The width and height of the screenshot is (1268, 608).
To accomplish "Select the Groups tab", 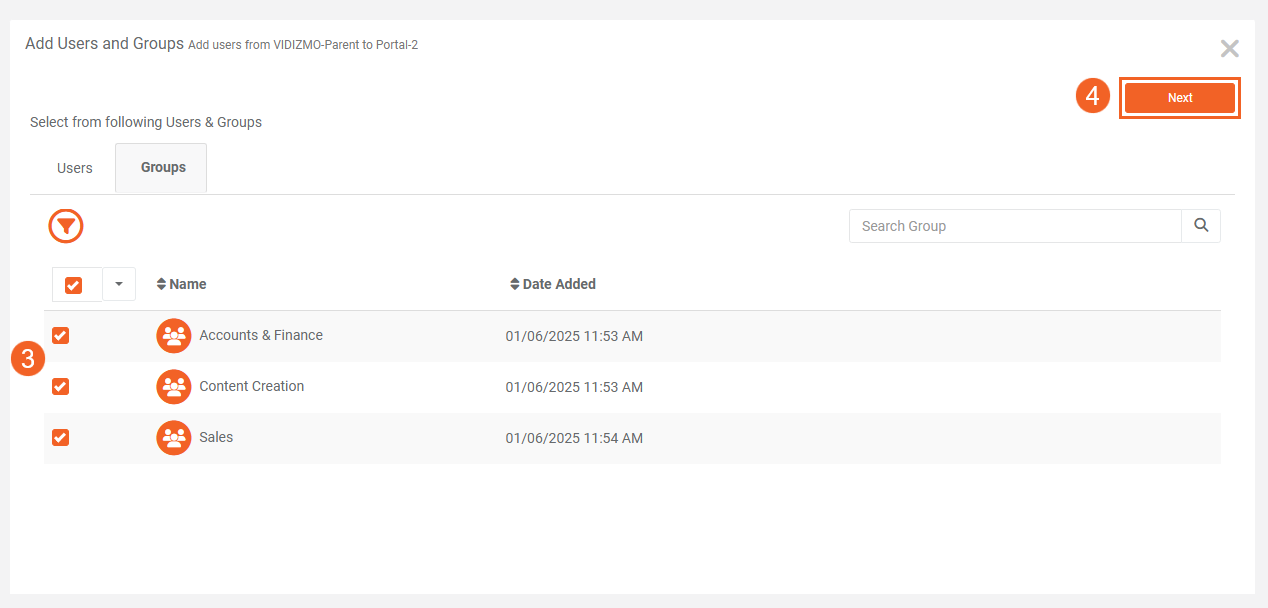I will [163, 168].
